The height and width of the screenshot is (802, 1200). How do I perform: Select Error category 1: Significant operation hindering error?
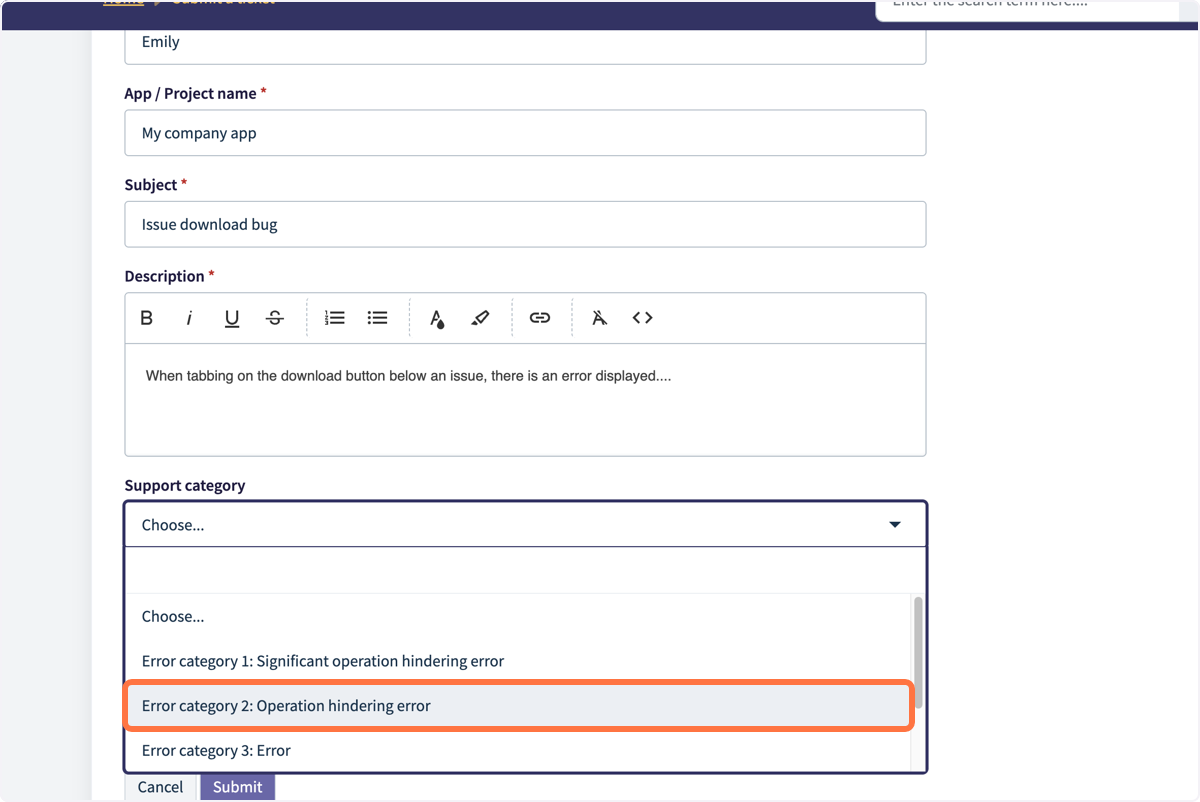tap(517, 661)
